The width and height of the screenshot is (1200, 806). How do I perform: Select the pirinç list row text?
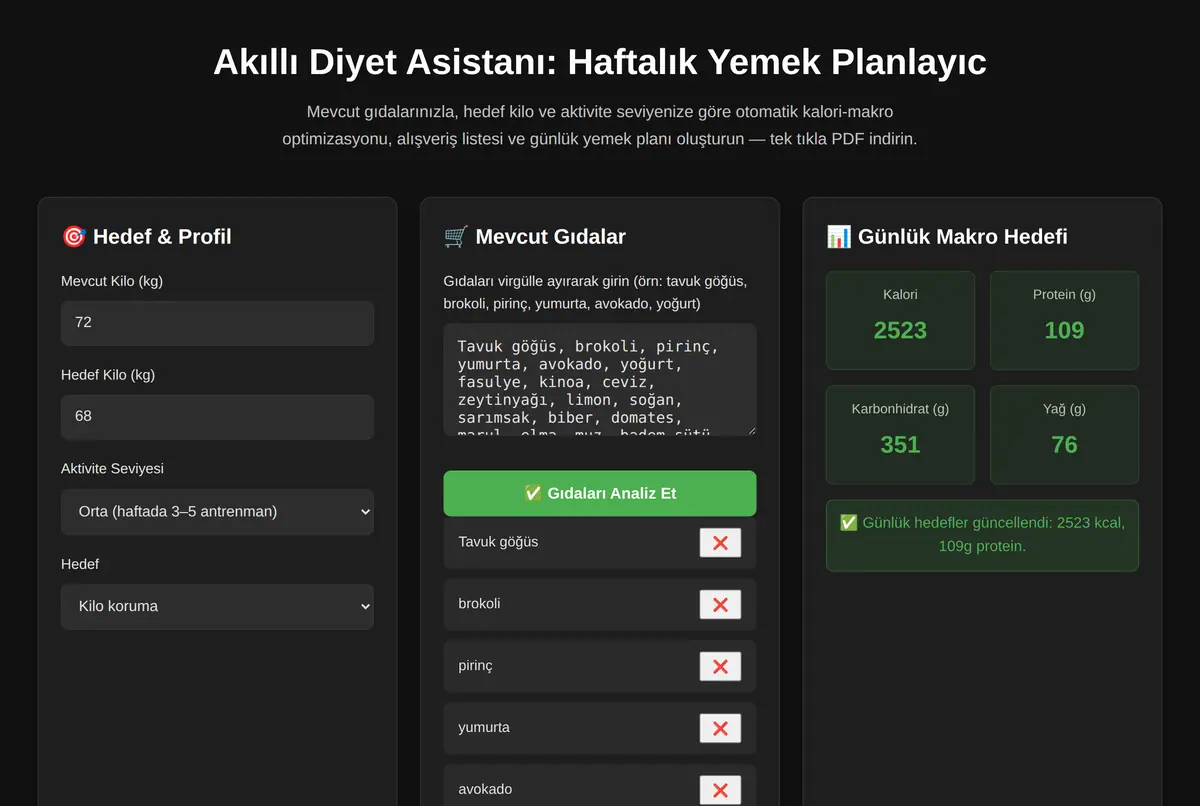pyautogui.click(x=475, y=666)
